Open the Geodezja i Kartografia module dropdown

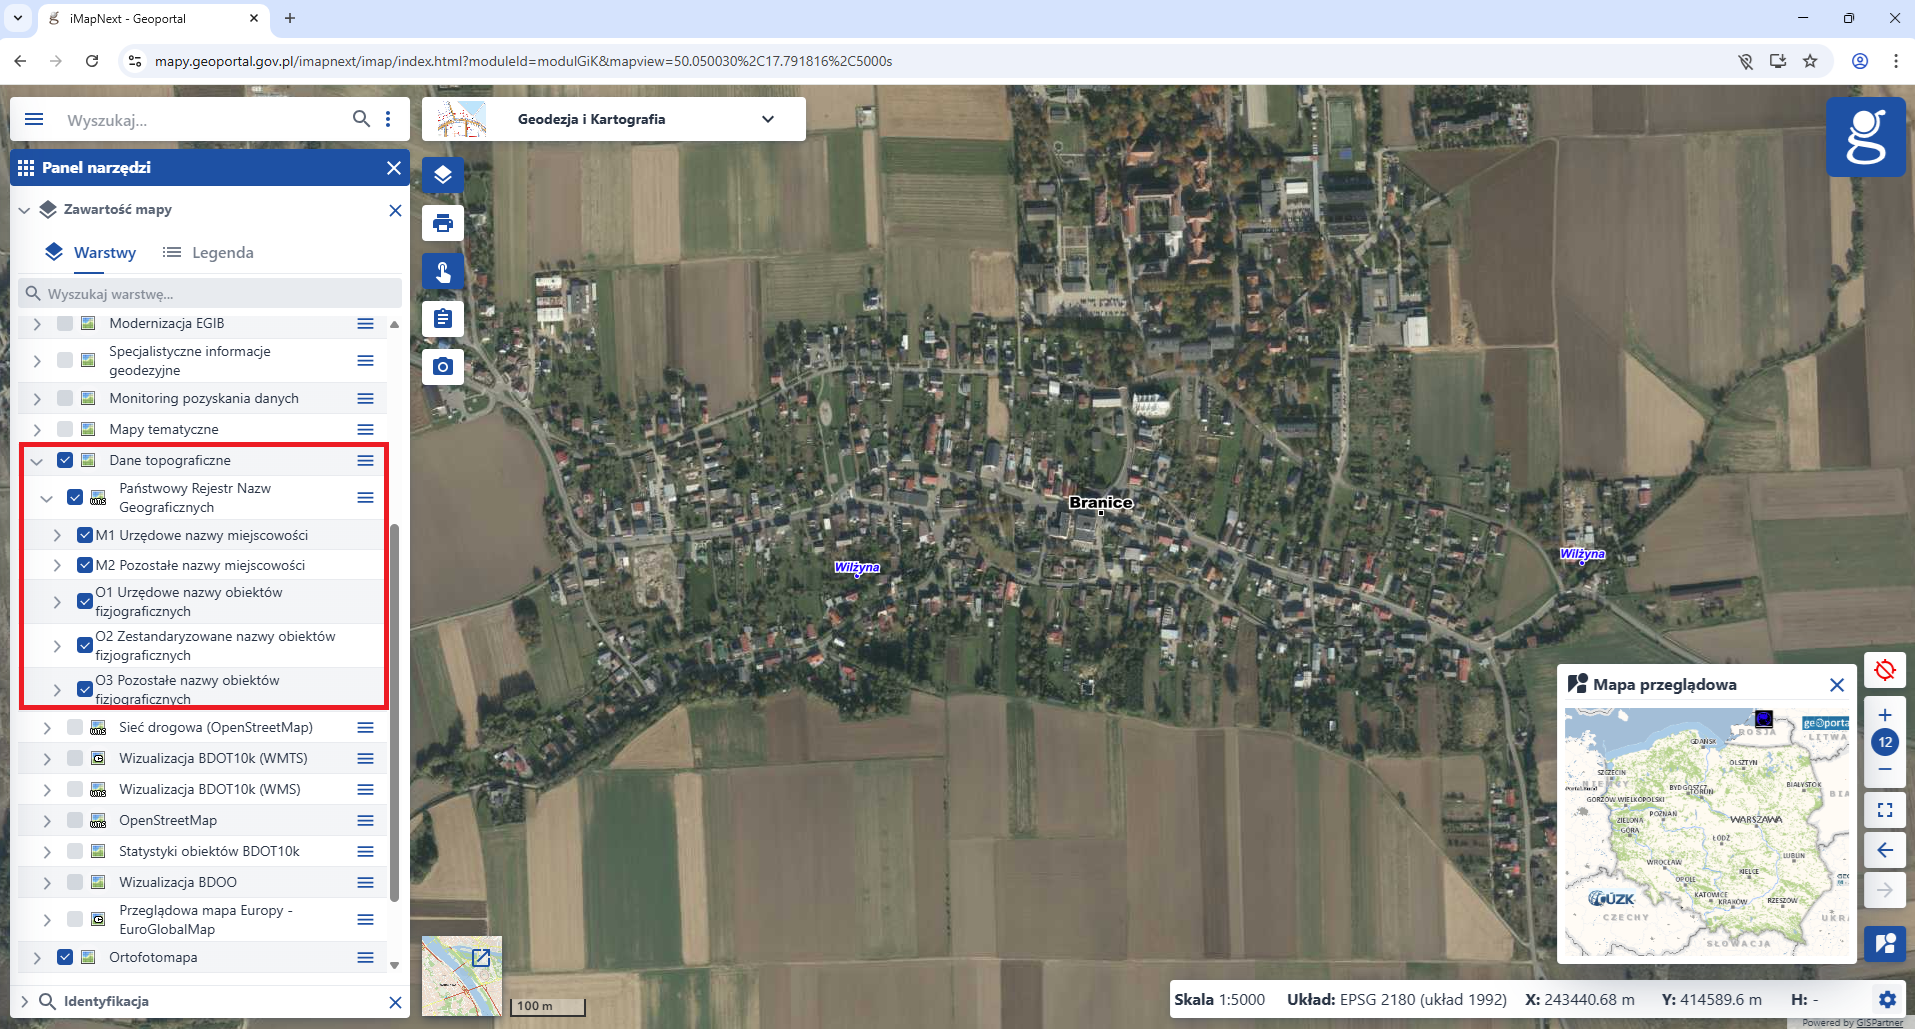768,119
